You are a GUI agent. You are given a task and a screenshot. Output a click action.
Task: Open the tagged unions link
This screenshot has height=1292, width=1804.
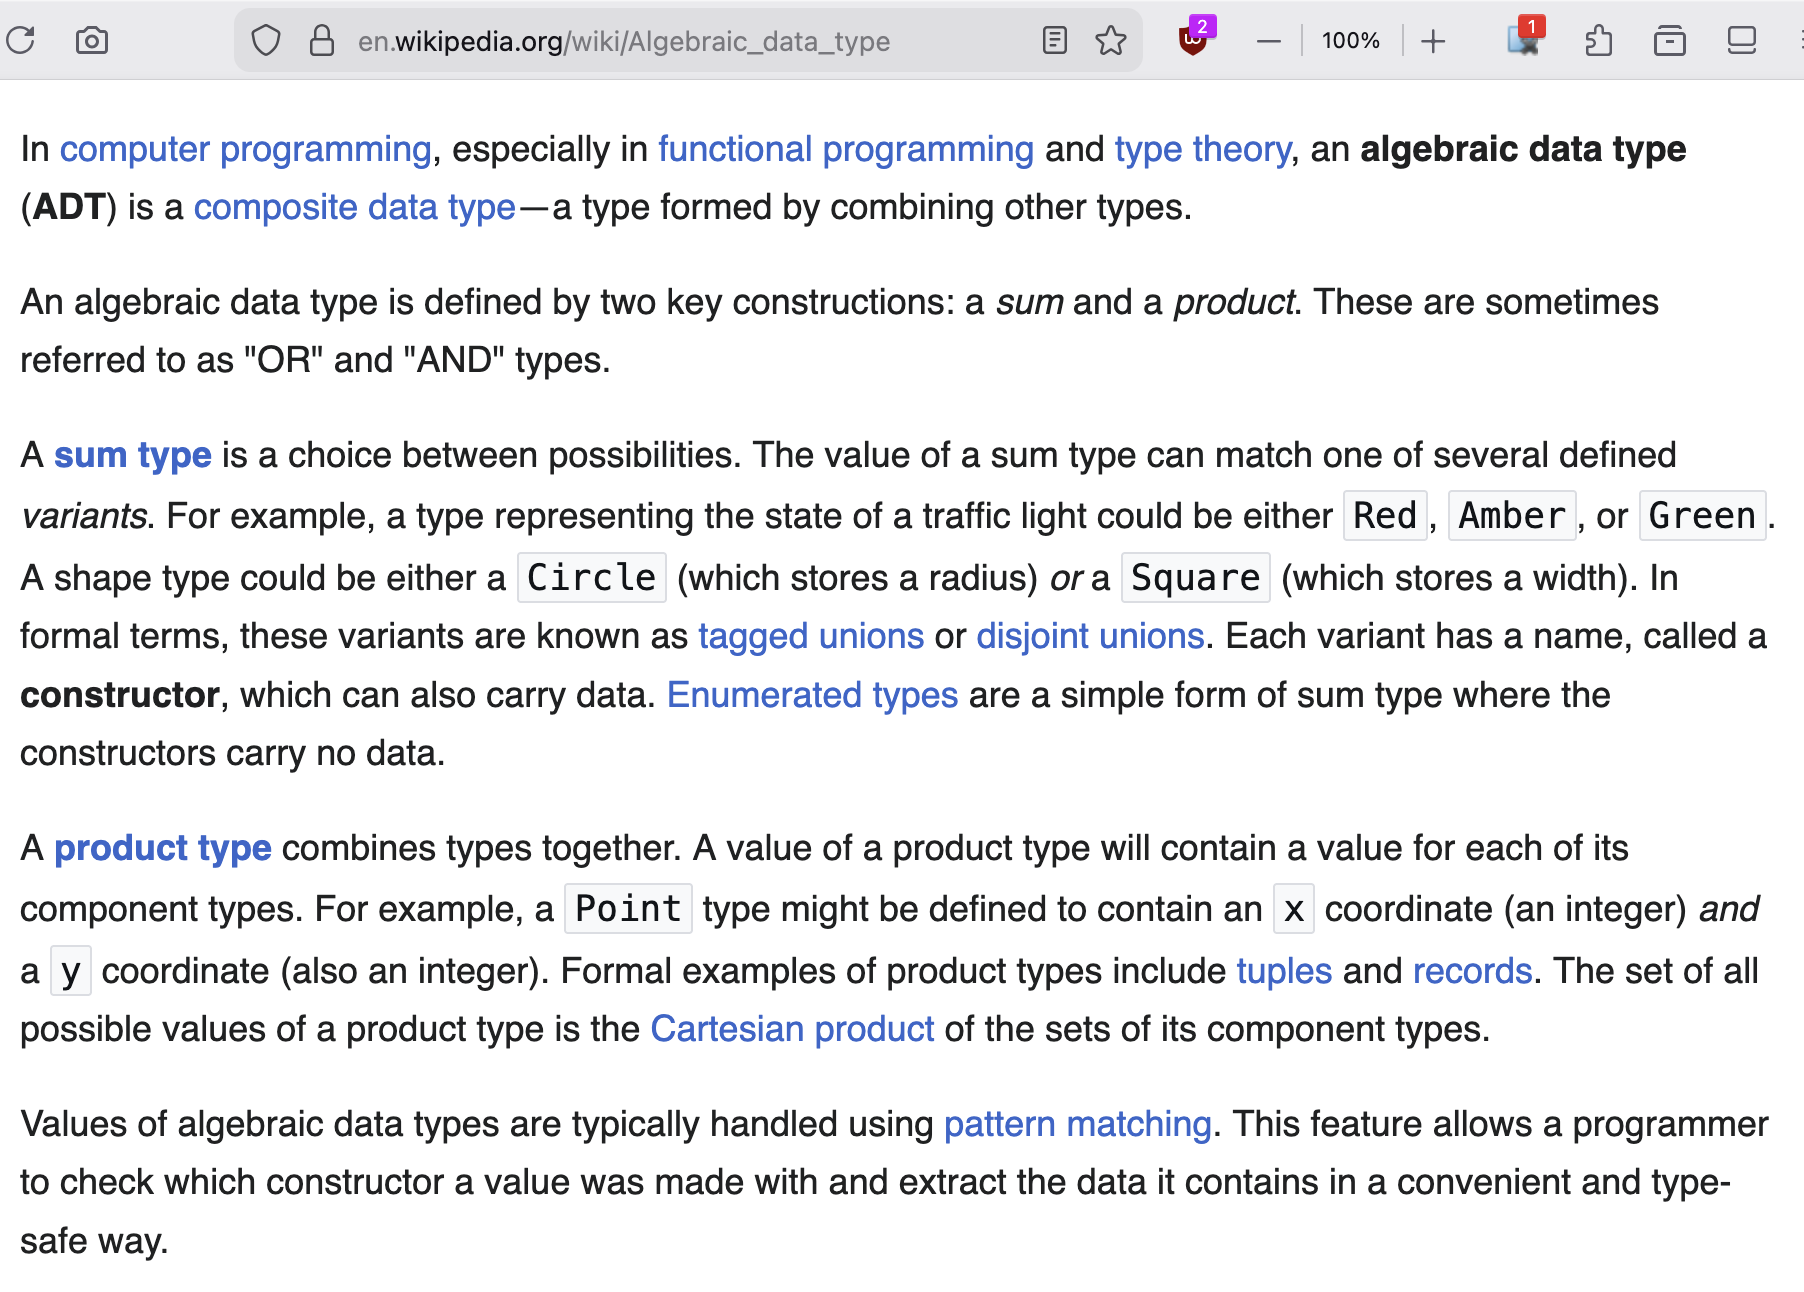[810, 636]
